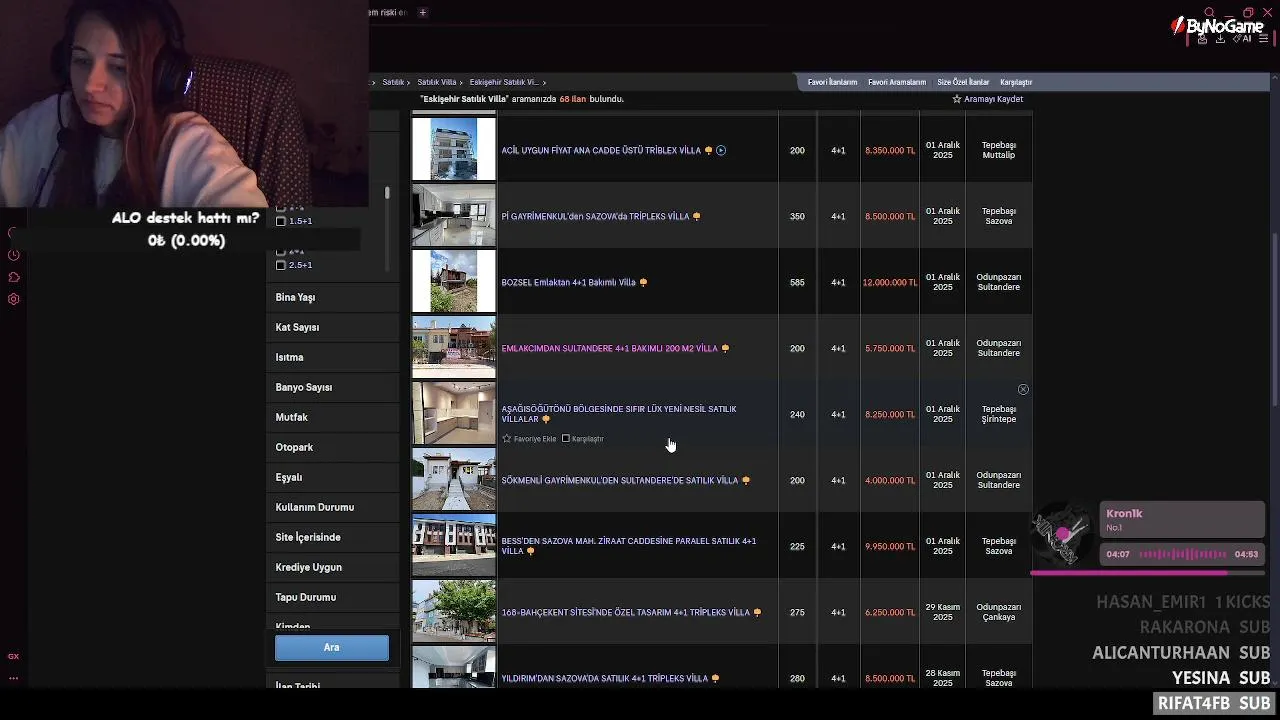Open thumbnail of 4.000.000 TL Sultandere villa

point(454,480)
